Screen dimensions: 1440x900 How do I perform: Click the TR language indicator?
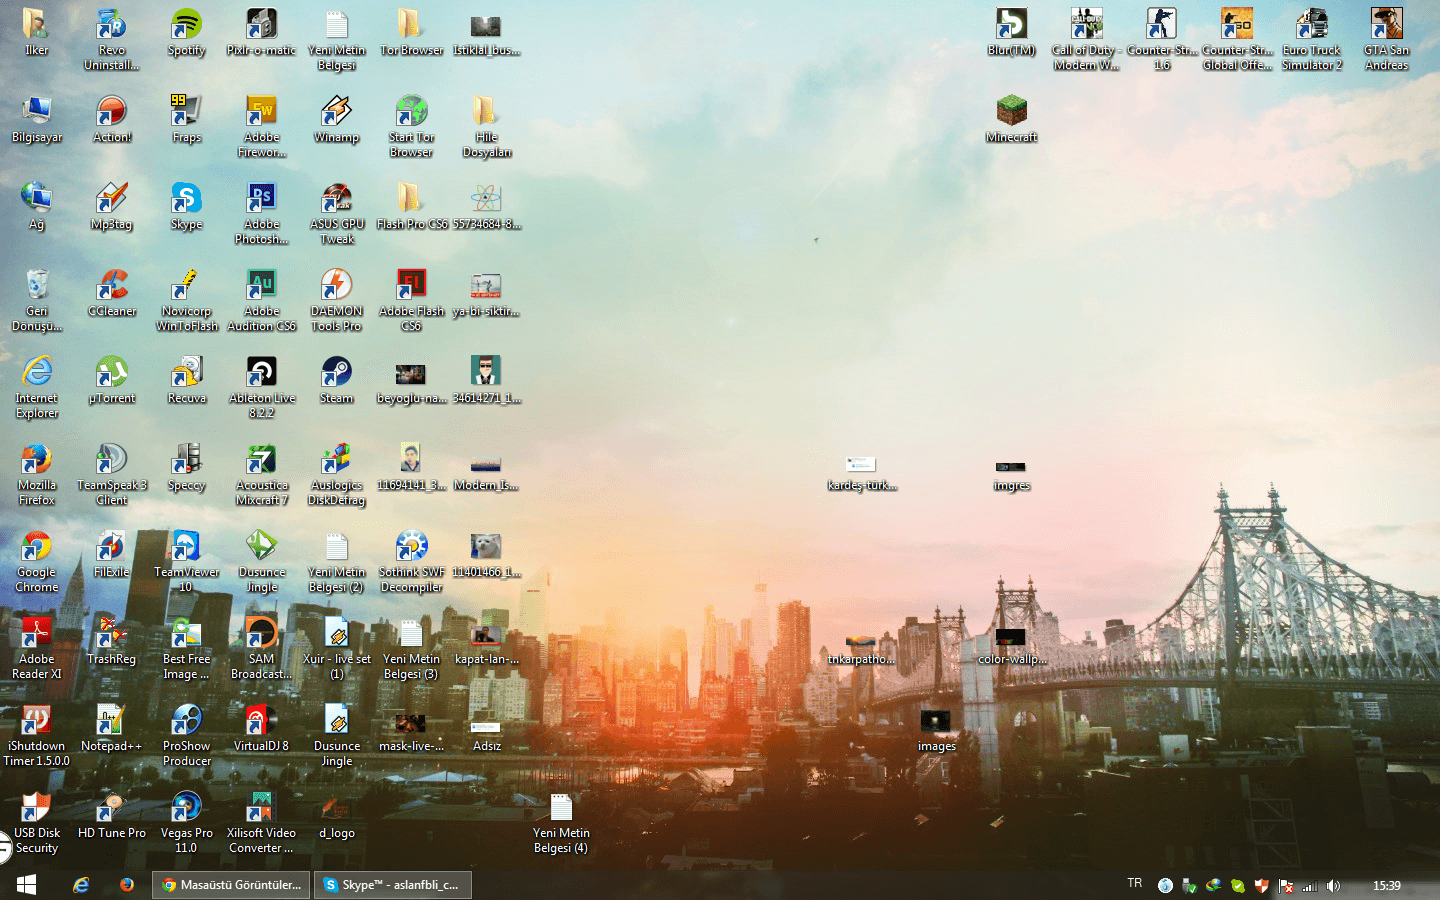[x=1134, y=883]
